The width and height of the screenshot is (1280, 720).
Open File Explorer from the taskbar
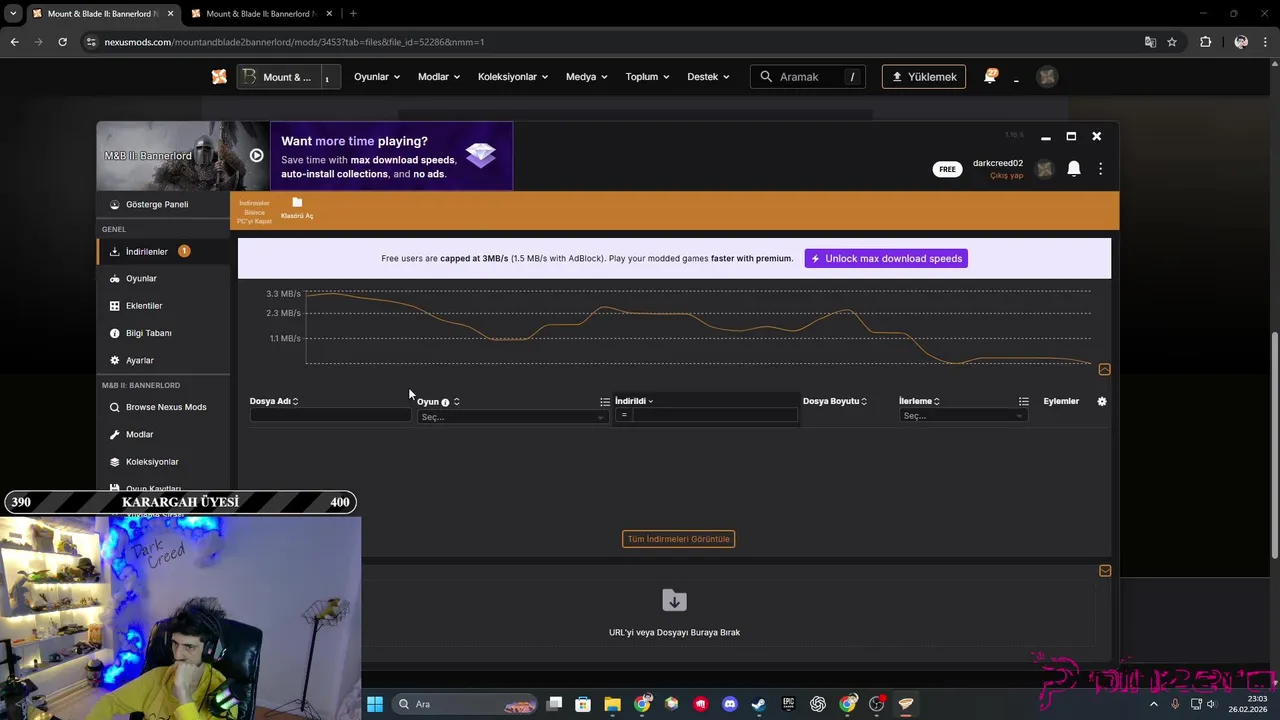tap(612, 704)
